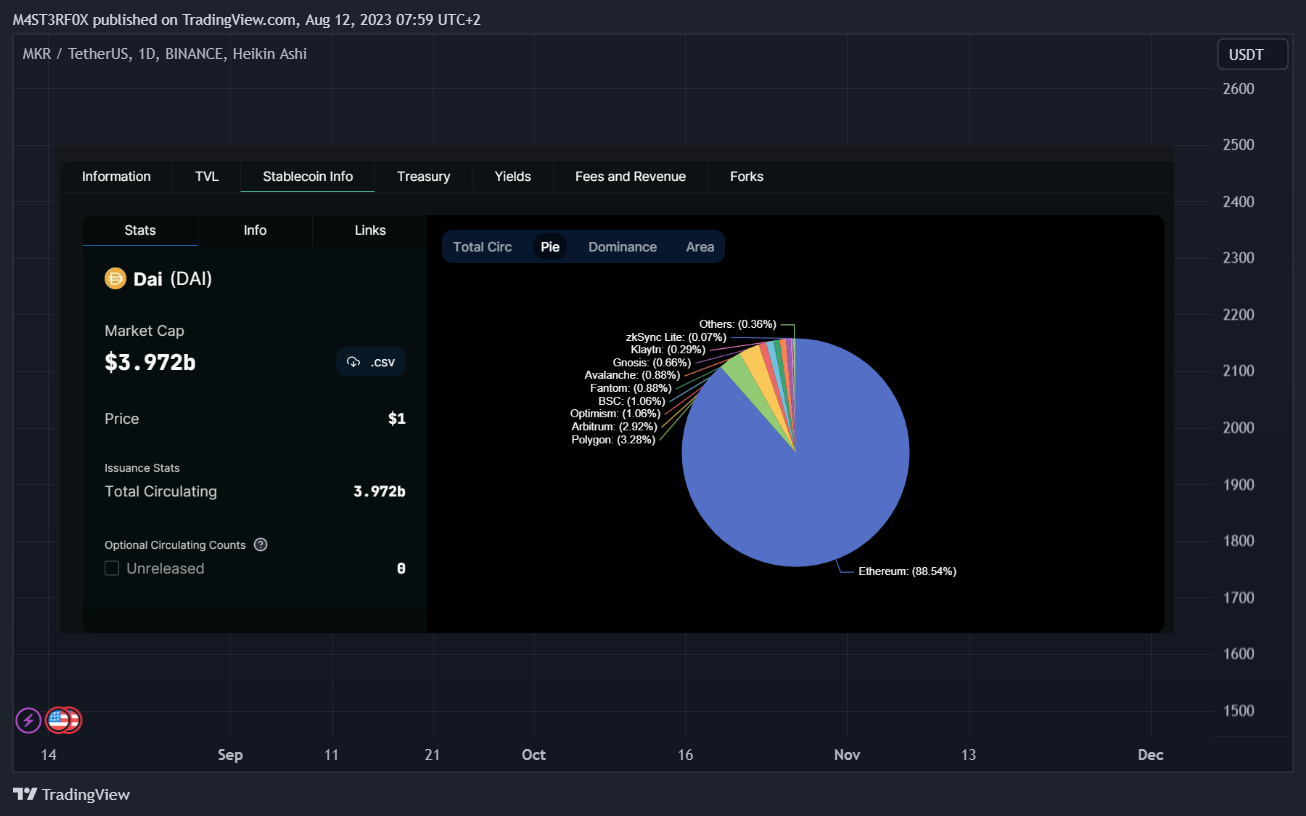The image size is (1306, 816).
Task: Click the purple lightning bolt event icon
Action: point(28,719)
